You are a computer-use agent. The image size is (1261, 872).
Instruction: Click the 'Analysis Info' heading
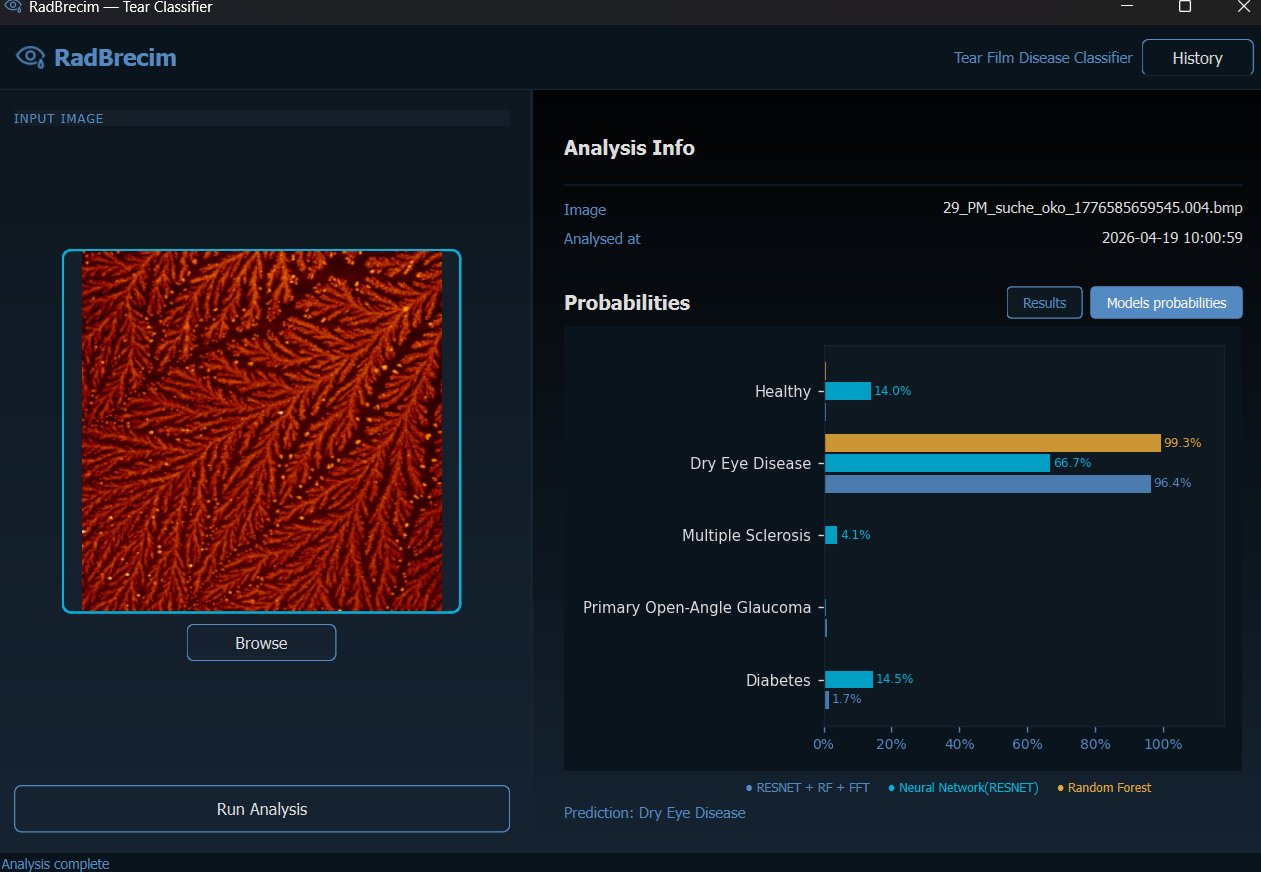coord(629,148)
